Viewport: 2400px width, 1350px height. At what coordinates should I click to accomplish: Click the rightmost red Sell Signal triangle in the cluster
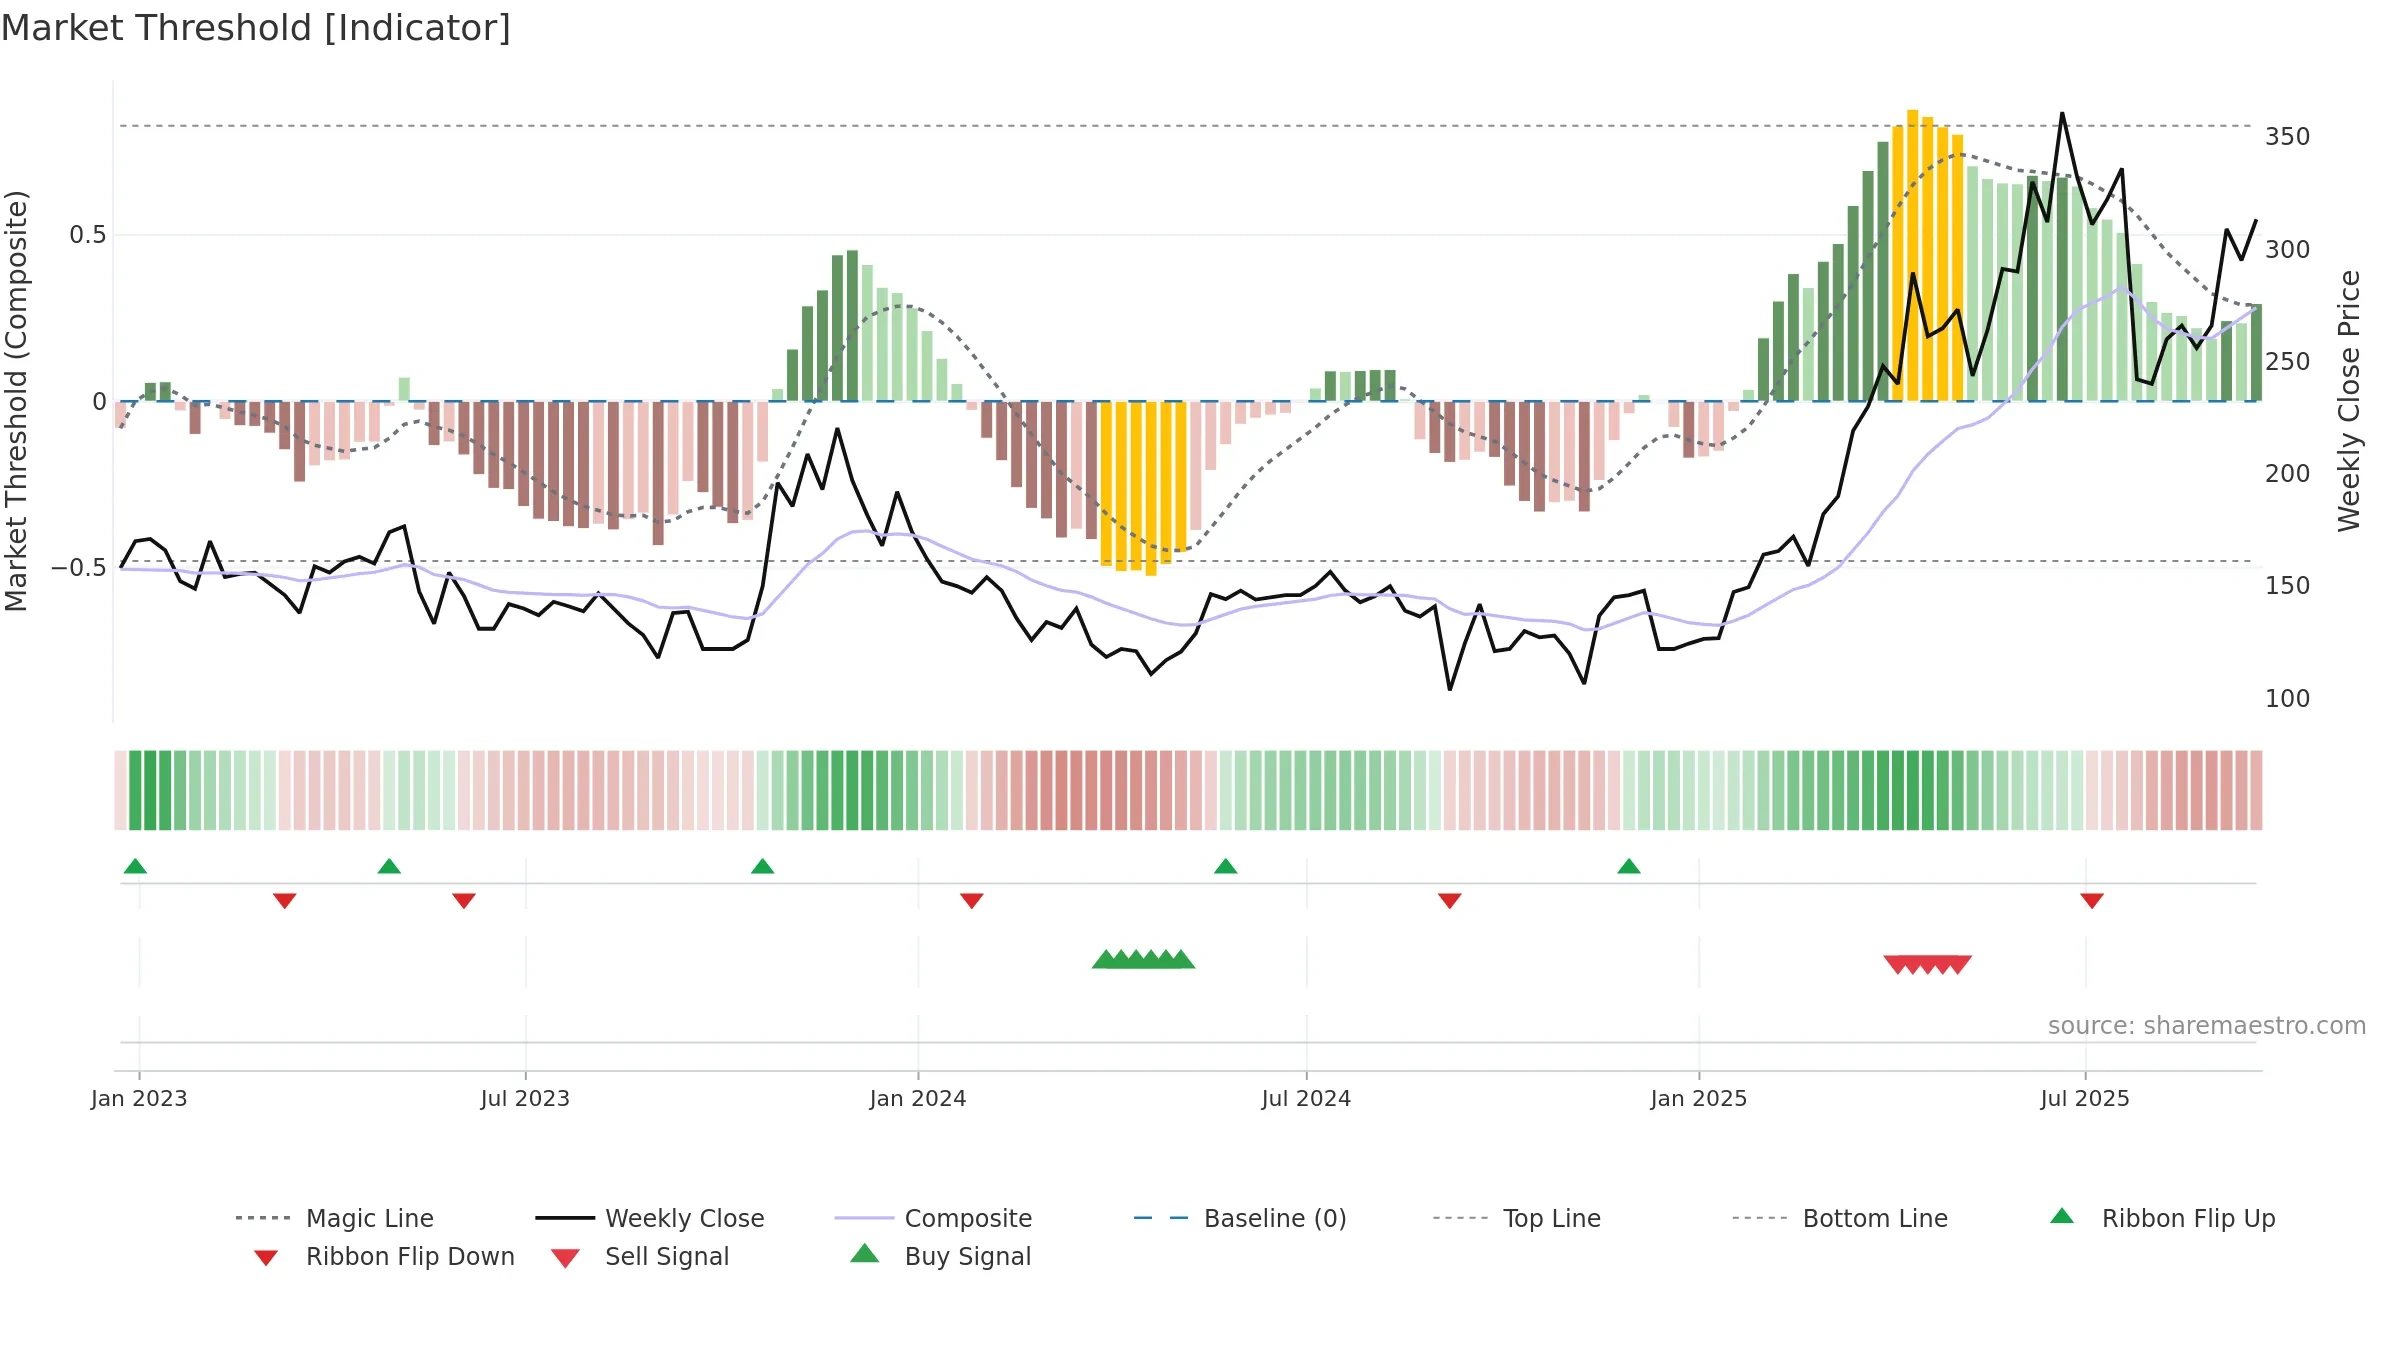pos(1958,964)
